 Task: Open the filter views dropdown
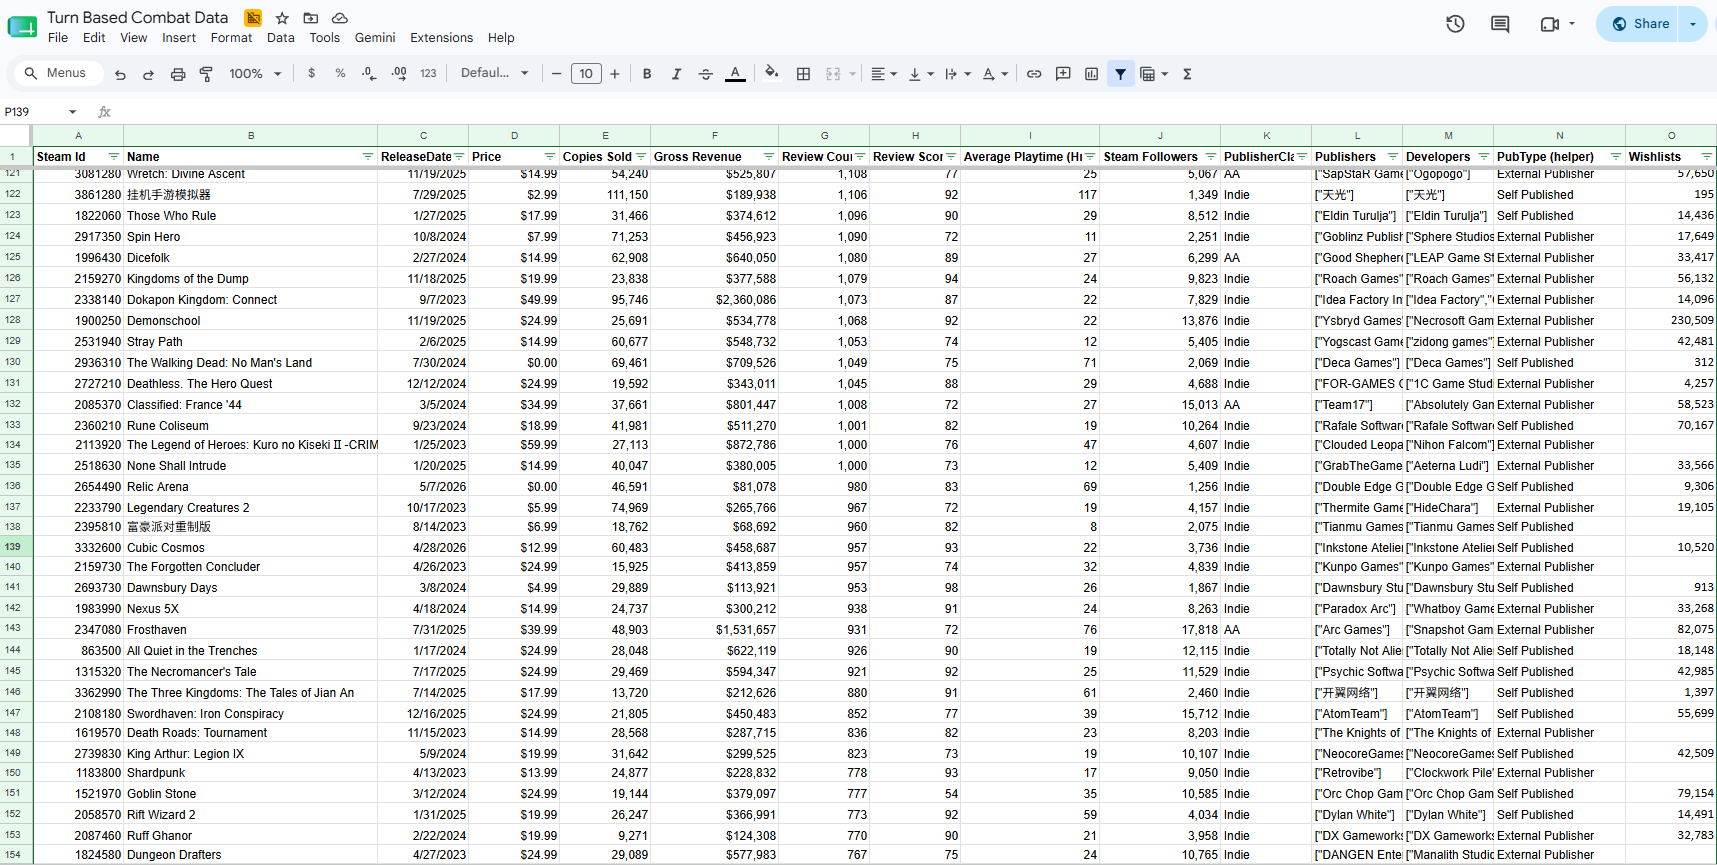(1154, 74)
